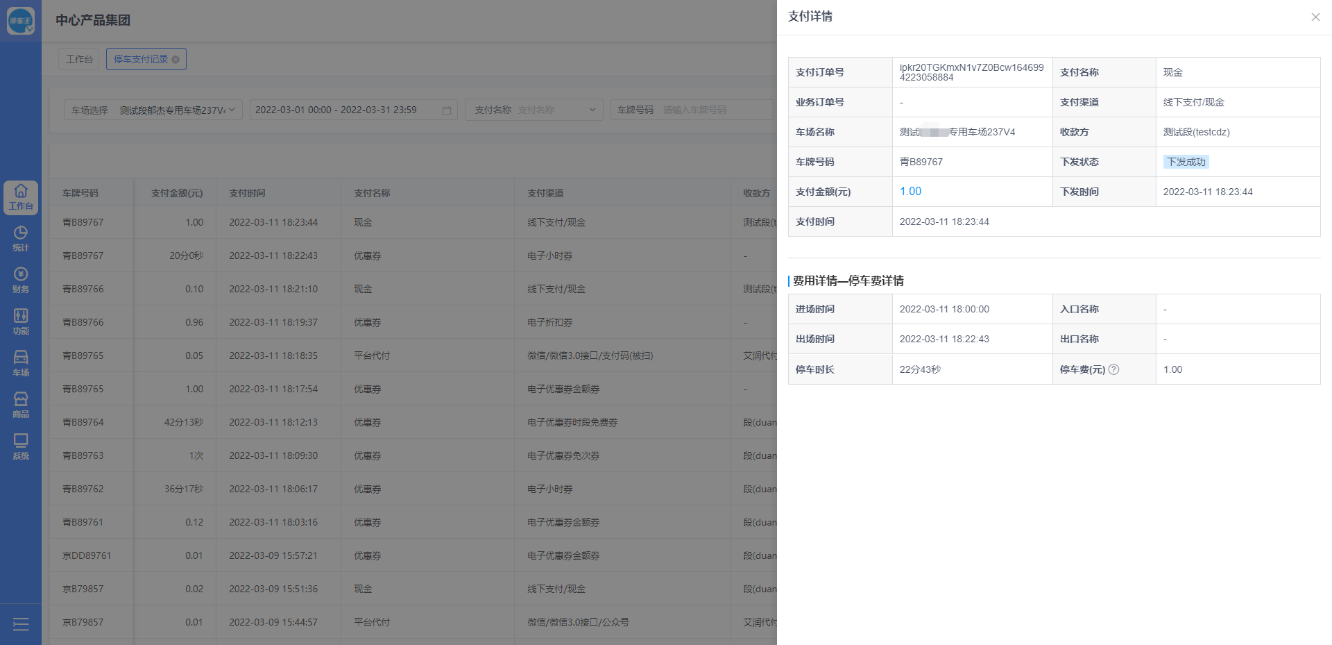
Task: Click plate number 青B89763 in table
Action: 83,456
